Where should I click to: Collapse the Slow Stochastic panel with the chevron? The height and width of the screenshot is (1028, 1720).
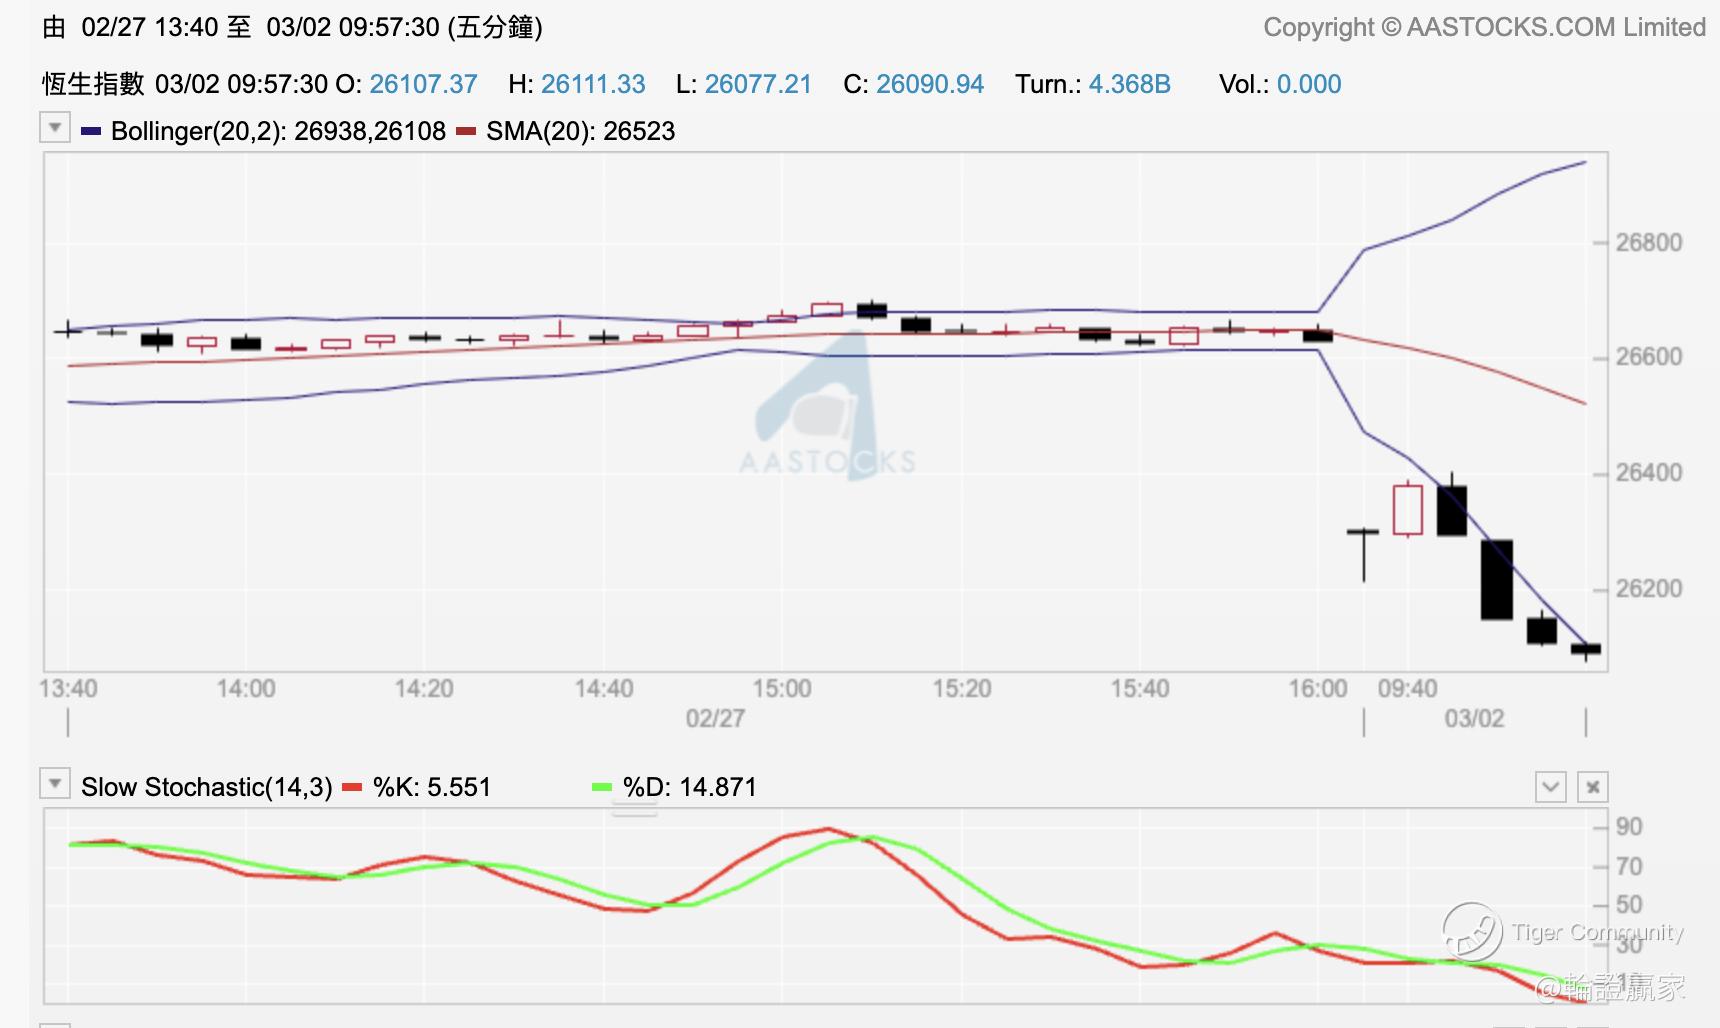coord(1551,787)
